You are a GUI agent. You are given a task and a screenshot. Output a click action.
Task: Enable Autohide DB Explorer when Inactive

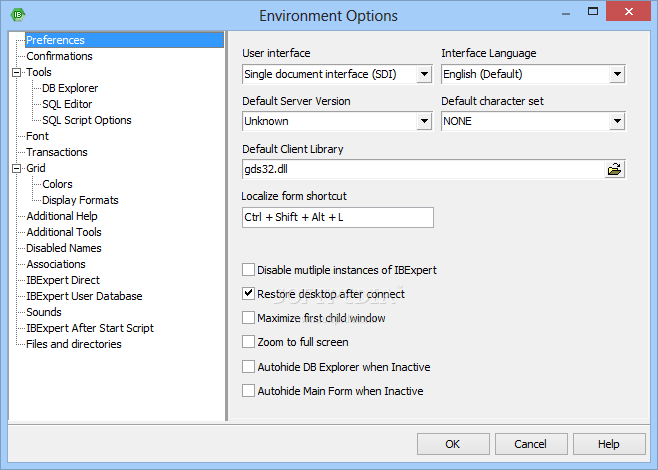pyautogui.click(x=248, y=367)
